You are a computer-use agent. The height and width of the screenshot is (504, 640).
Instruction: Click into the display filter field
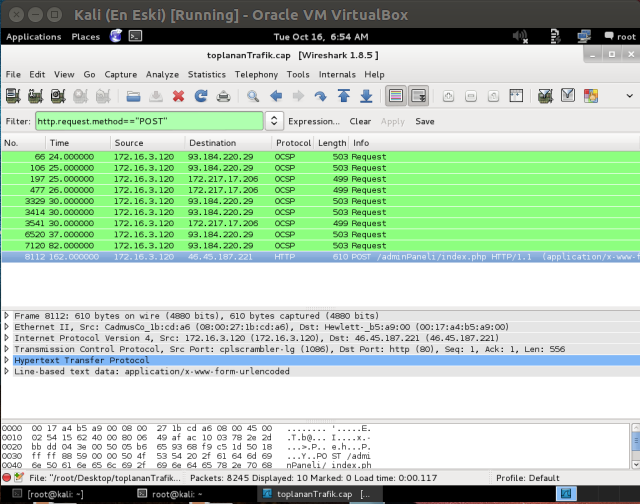point(149,121)
